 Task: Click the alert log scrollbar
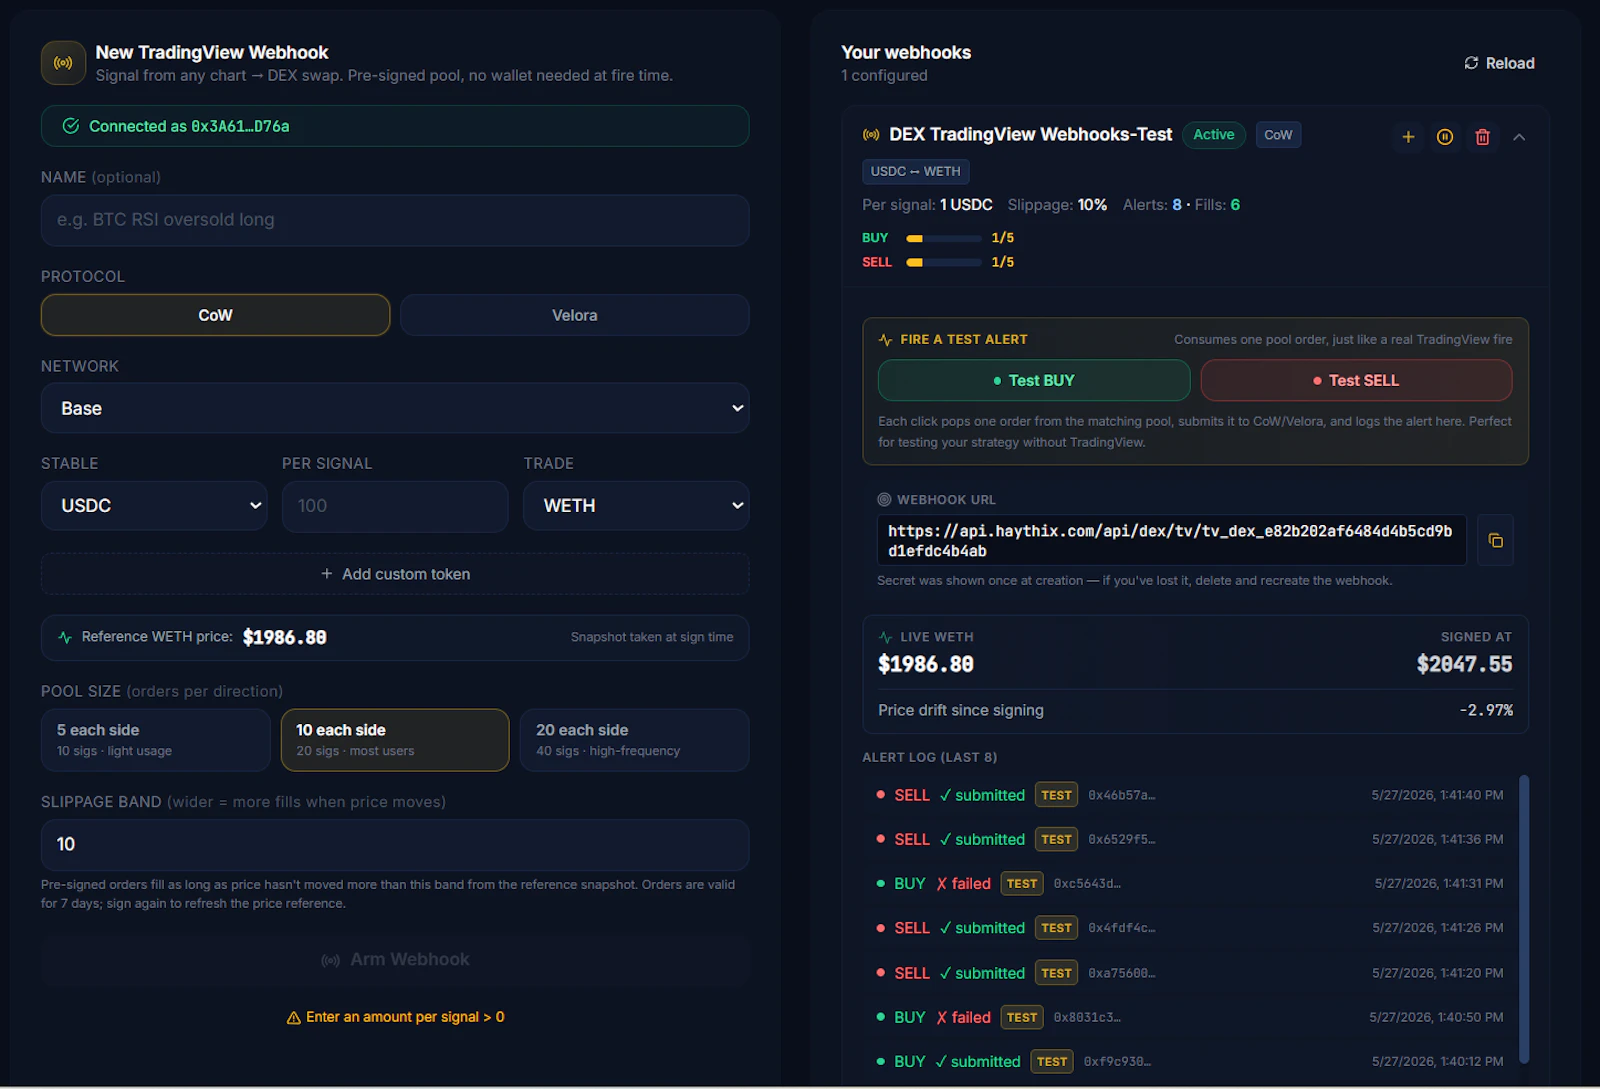(x=1524, y=918)
